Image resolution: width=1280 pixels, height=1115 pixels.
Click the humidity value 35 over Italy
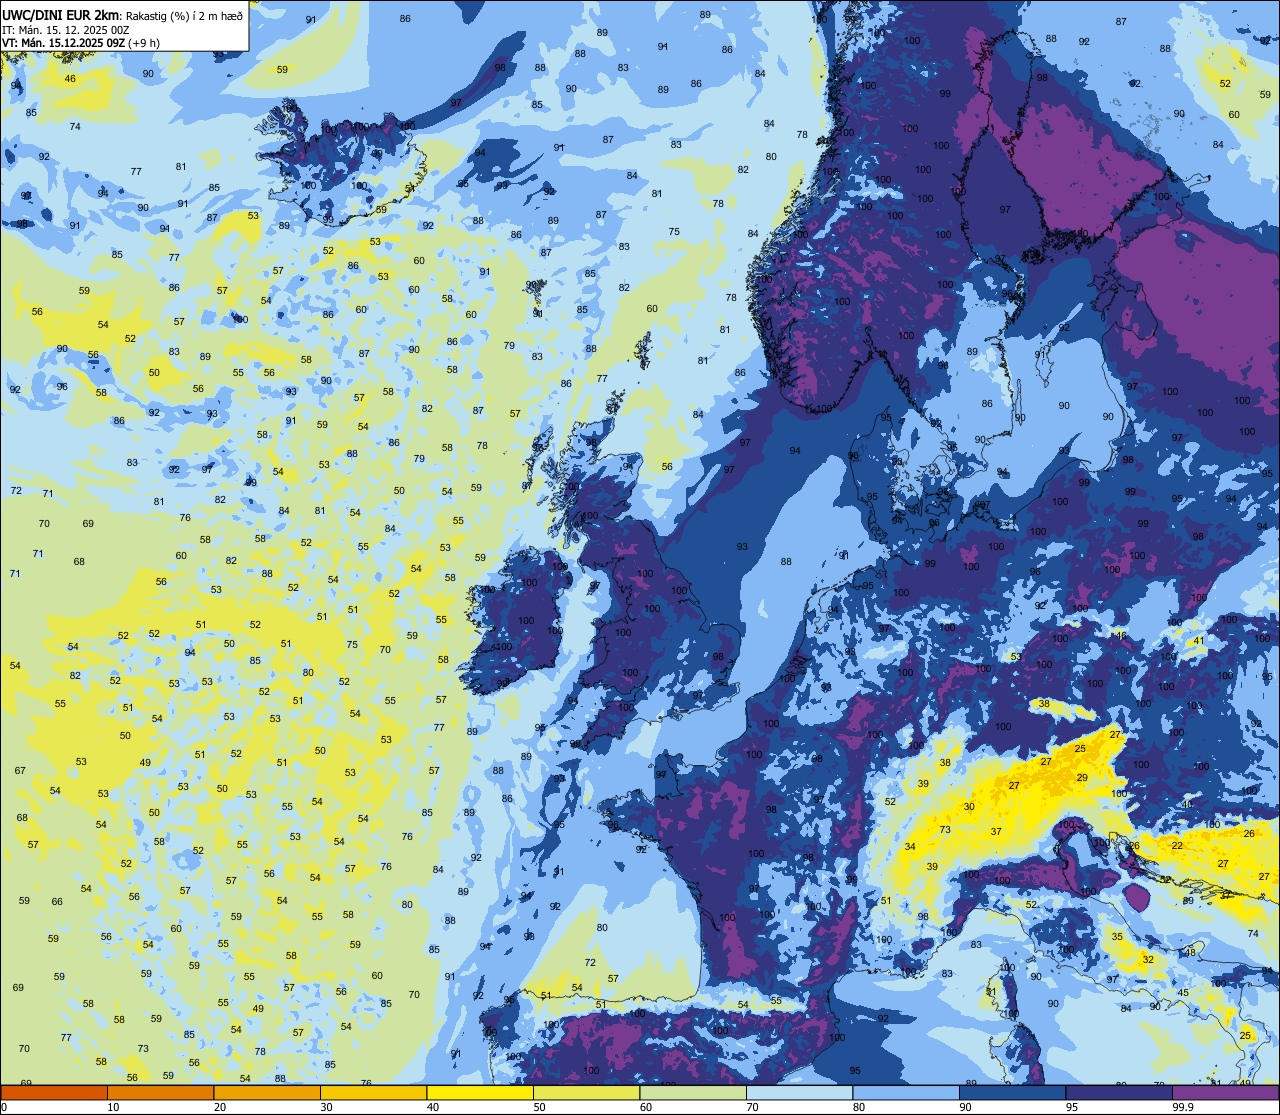[x=1117, y=937]
